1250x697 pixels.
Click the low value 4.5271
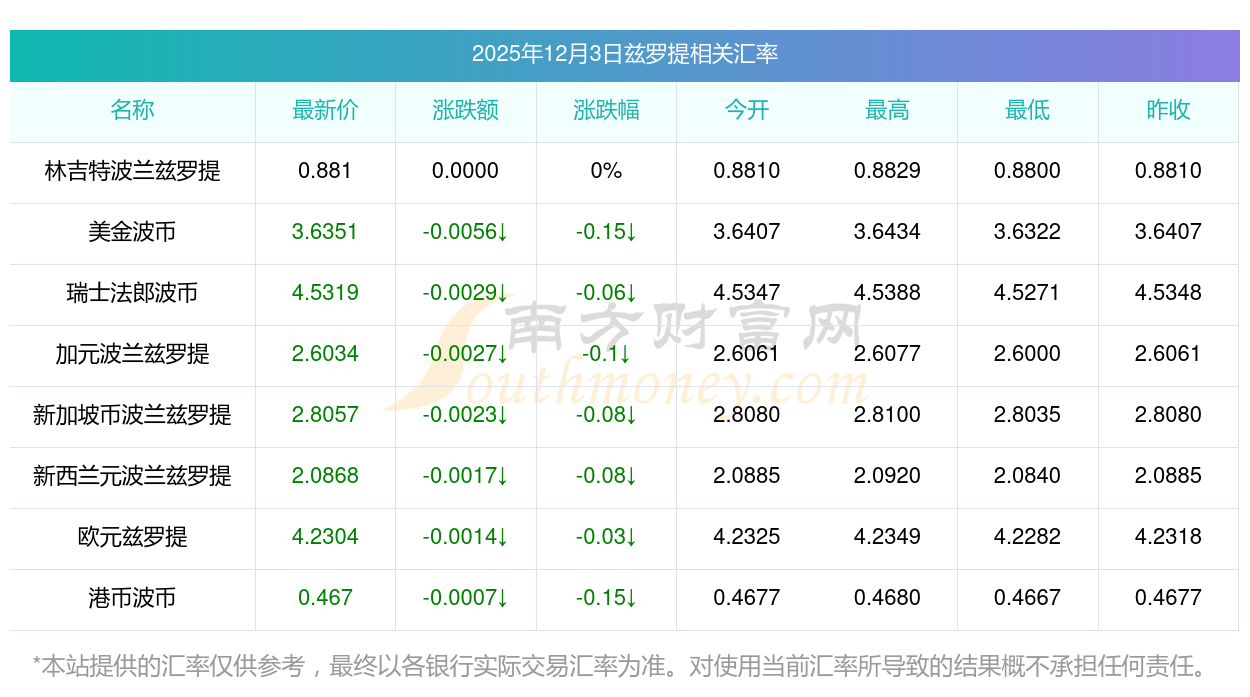[x=1027, y=293]
